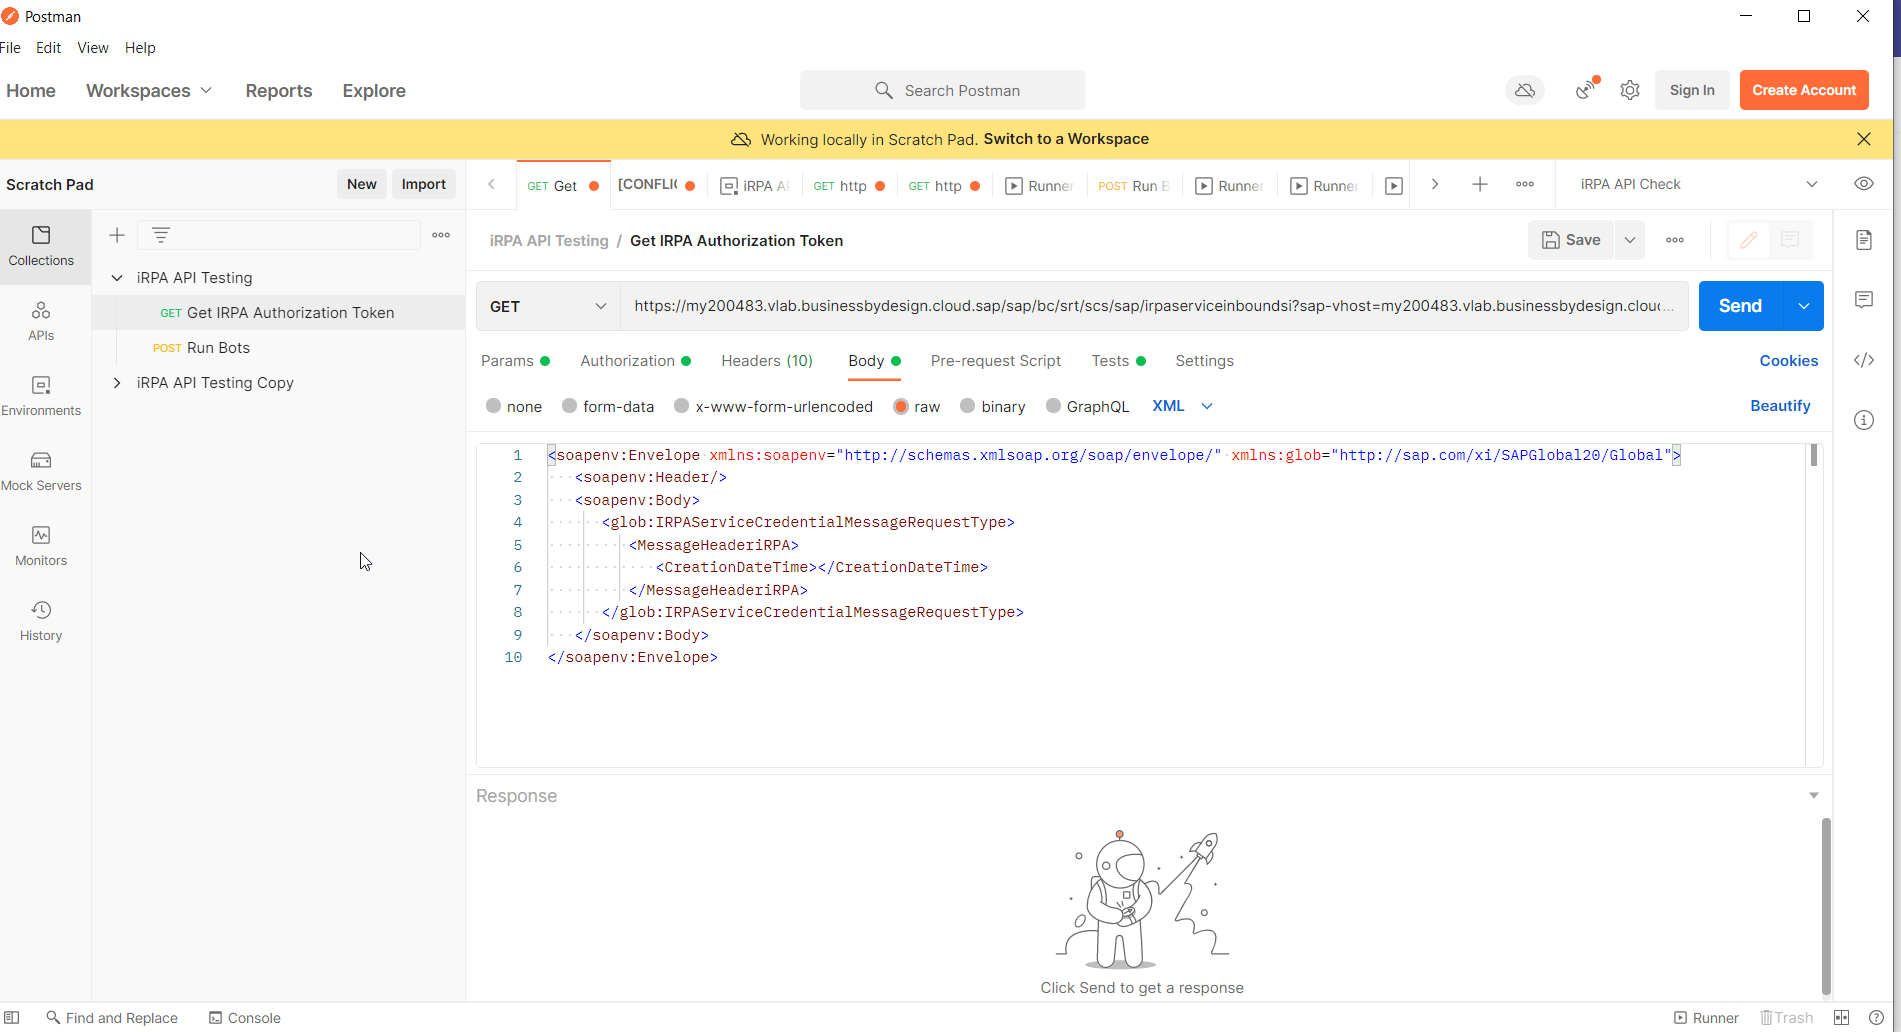Open the request info pane icon
Screen dimensions: 1901x1032
tap(1864, 420)
